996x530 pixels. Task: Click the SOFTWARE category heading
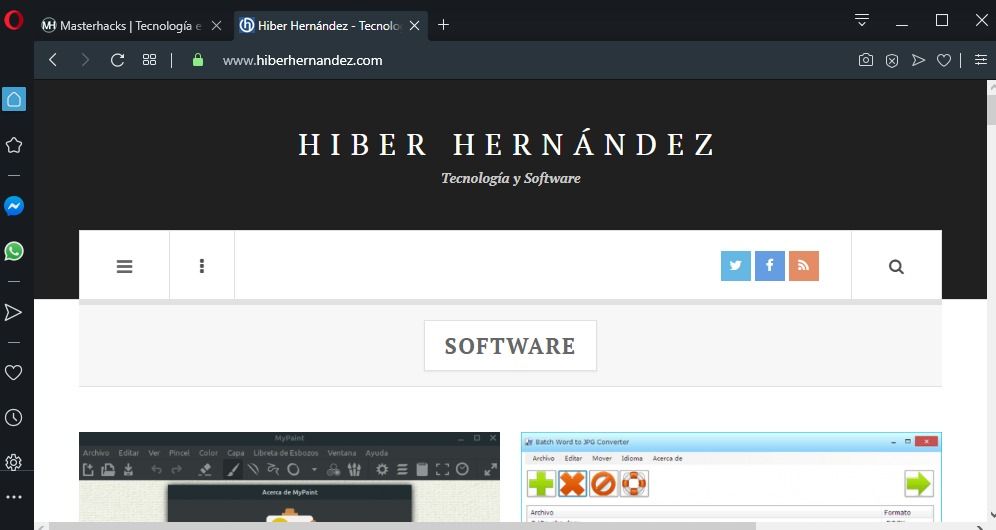[x=510, y=346]
